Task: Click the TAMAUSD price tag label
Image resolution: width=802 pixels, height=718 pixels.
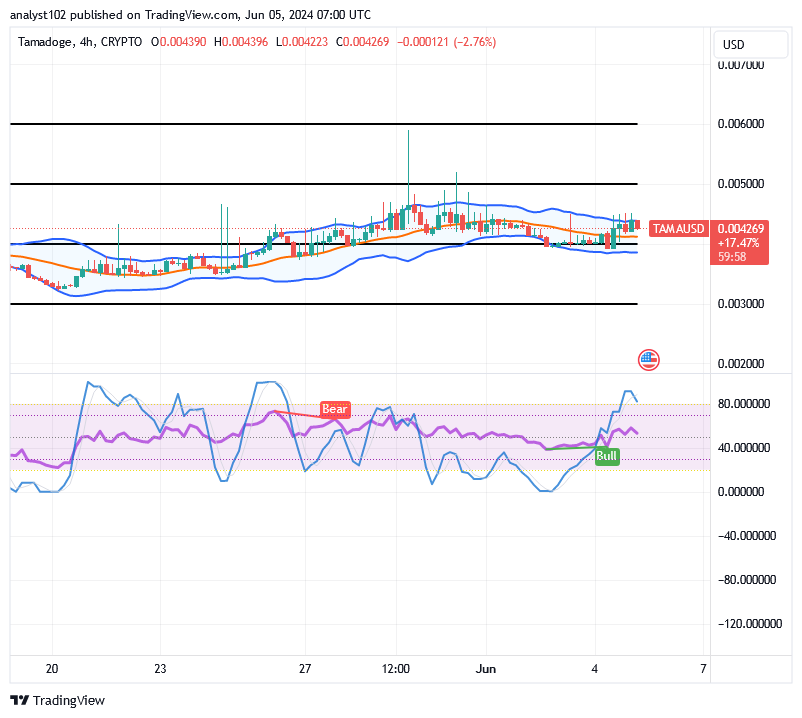Action: point(679,229)
